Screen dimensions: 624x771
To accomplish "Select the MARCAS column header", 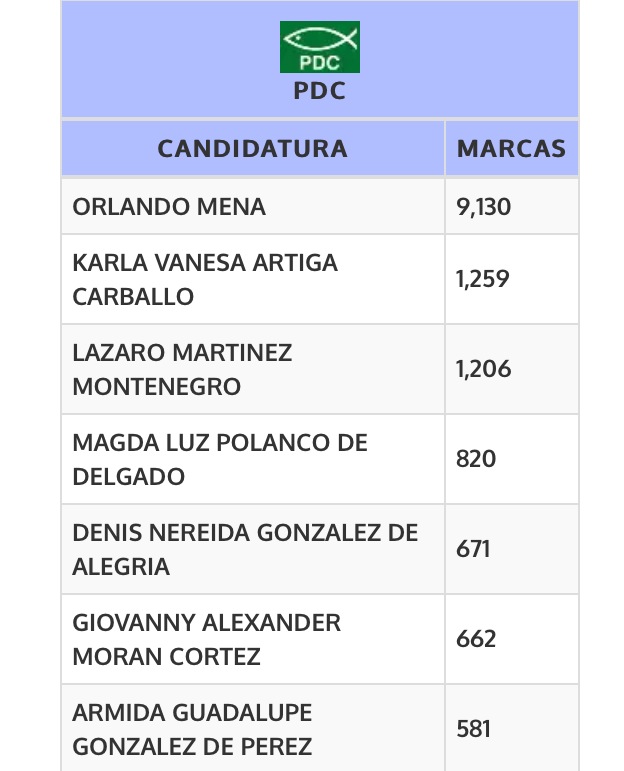I will click(x=511, y=148).
